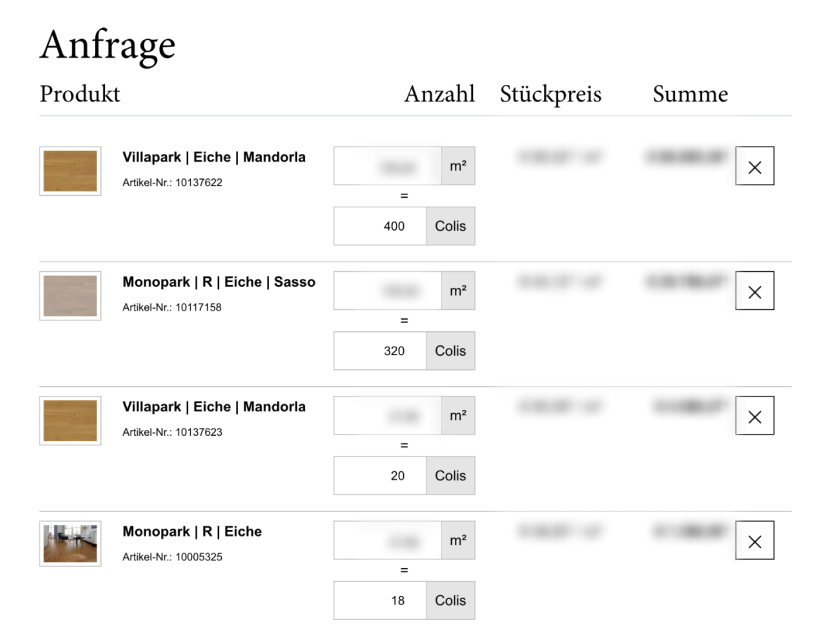Remove Villapark Eiche Mandorla 10137622 with X
Image resolution: width=831 pixels, height=630 pixels.
[754, 167]
